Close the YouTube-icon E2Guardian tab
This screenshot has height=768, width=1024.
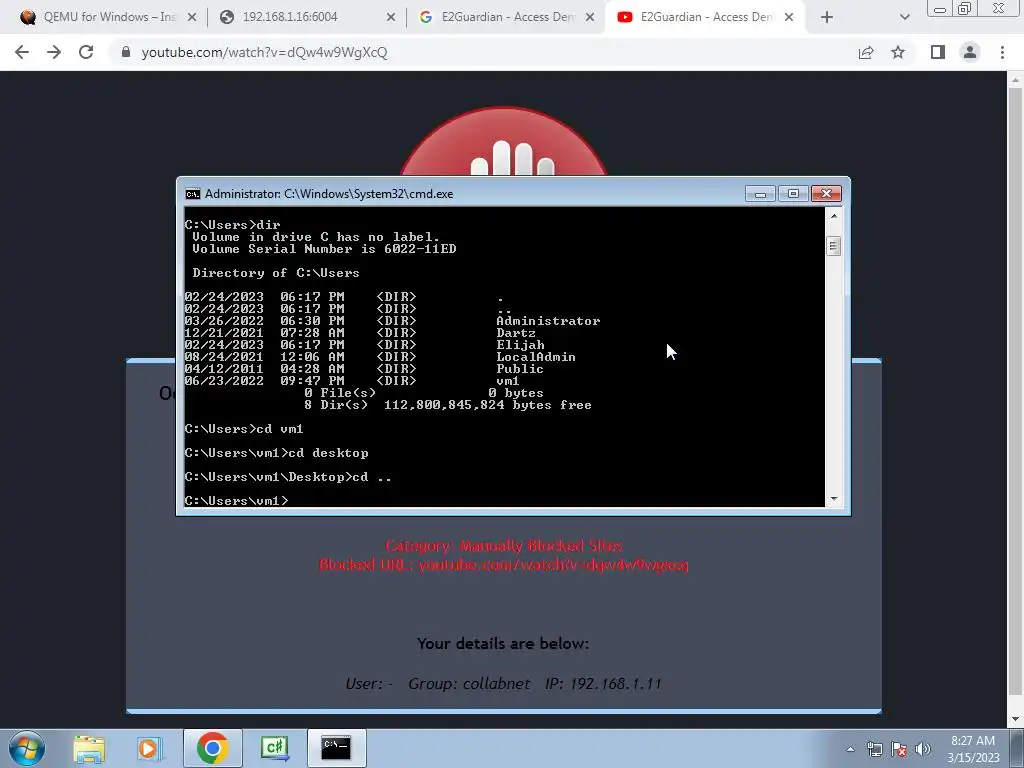pos(789,18)
